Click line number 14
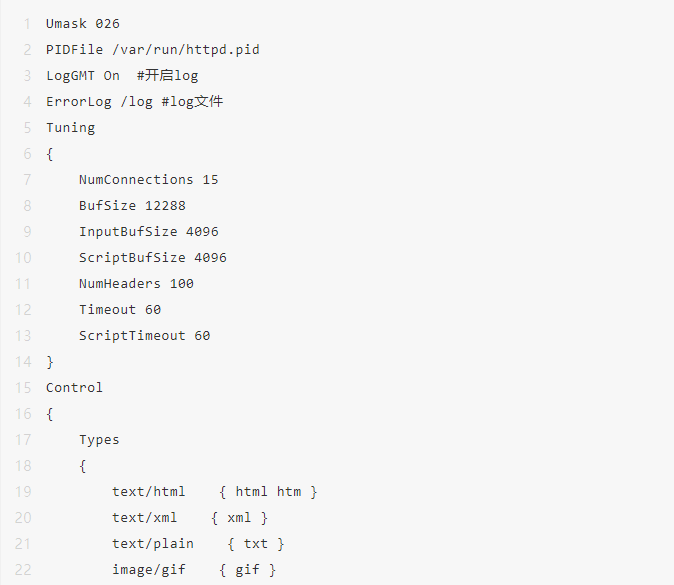Screen dimensions: 674x585 tap(23, 361)
